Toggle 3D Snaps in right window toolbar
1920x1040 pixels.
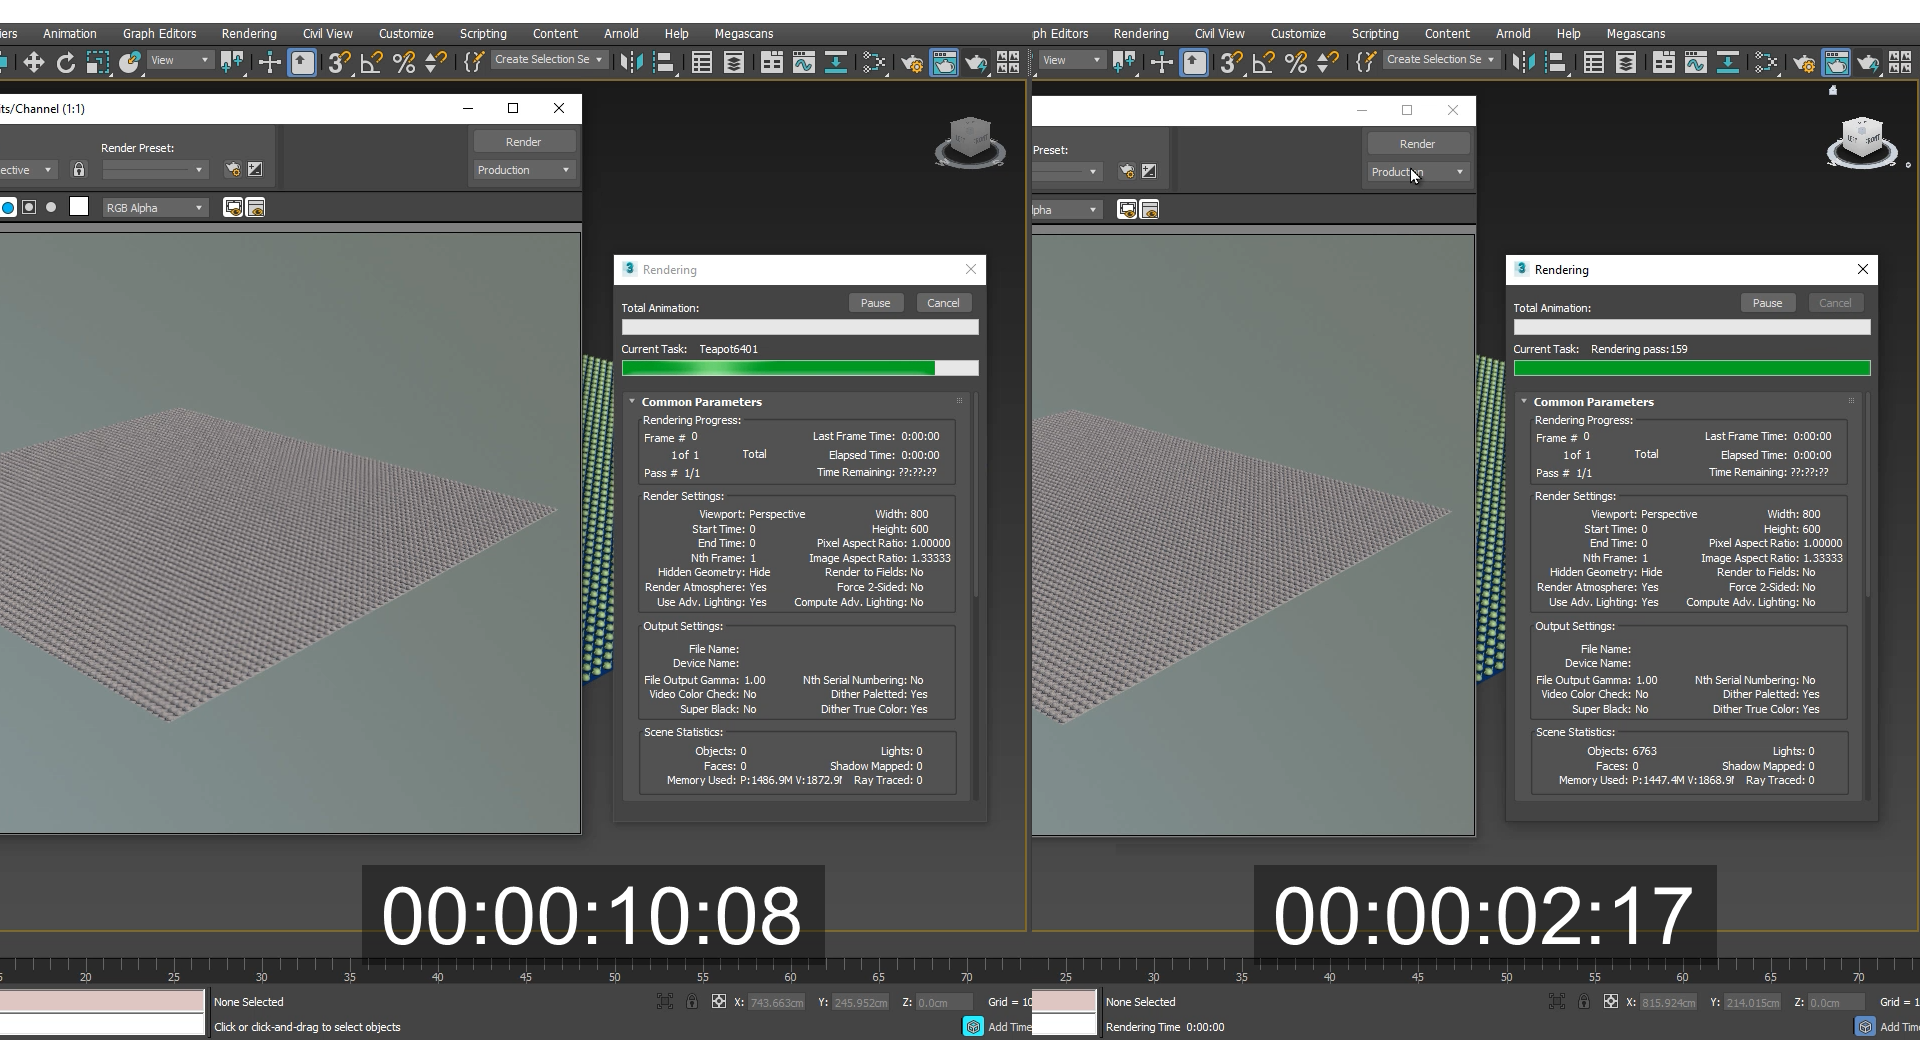pos(1231,63)
